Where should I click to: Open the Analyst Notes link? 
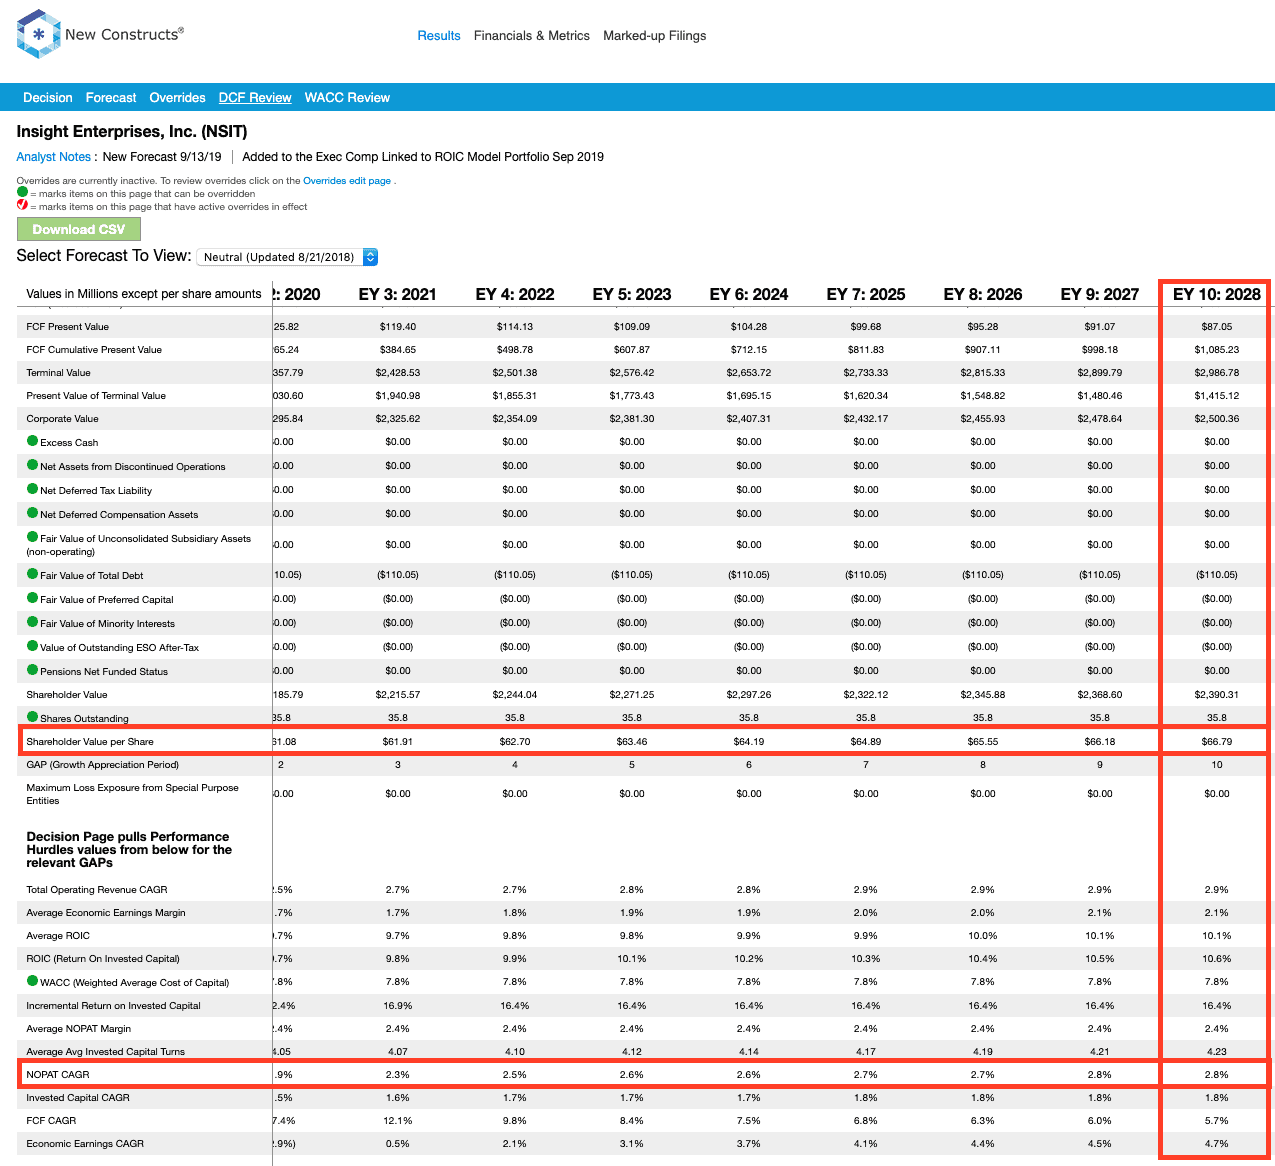coord(54,157)
